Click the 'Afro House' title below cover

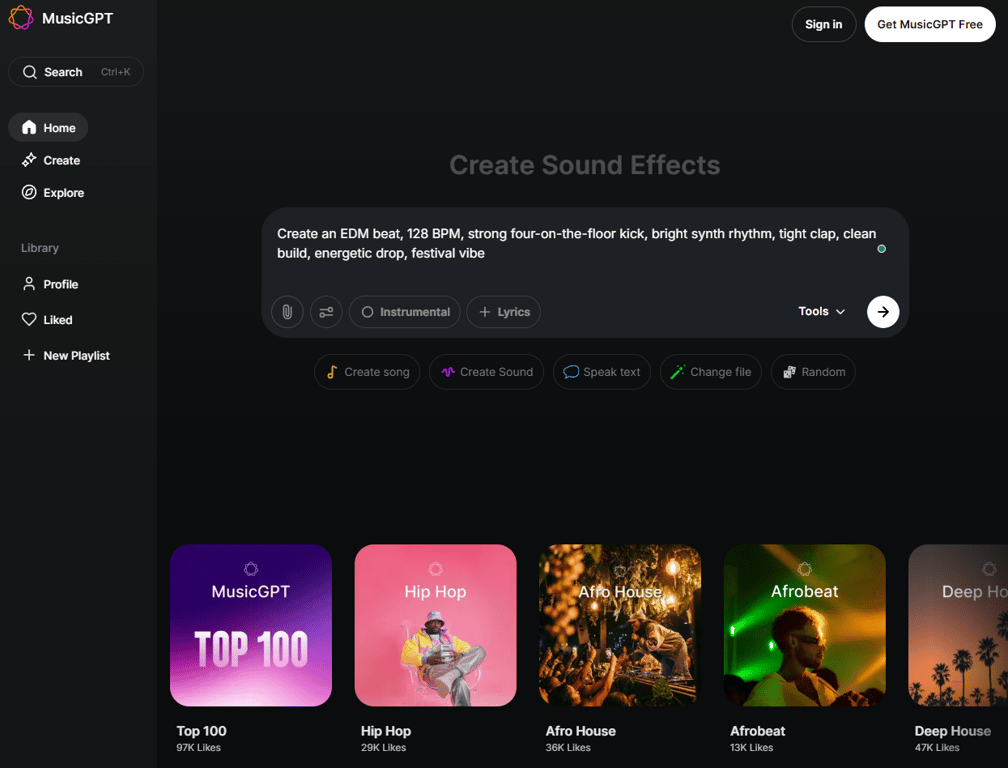pyautogui.click(x=580, y=731)
